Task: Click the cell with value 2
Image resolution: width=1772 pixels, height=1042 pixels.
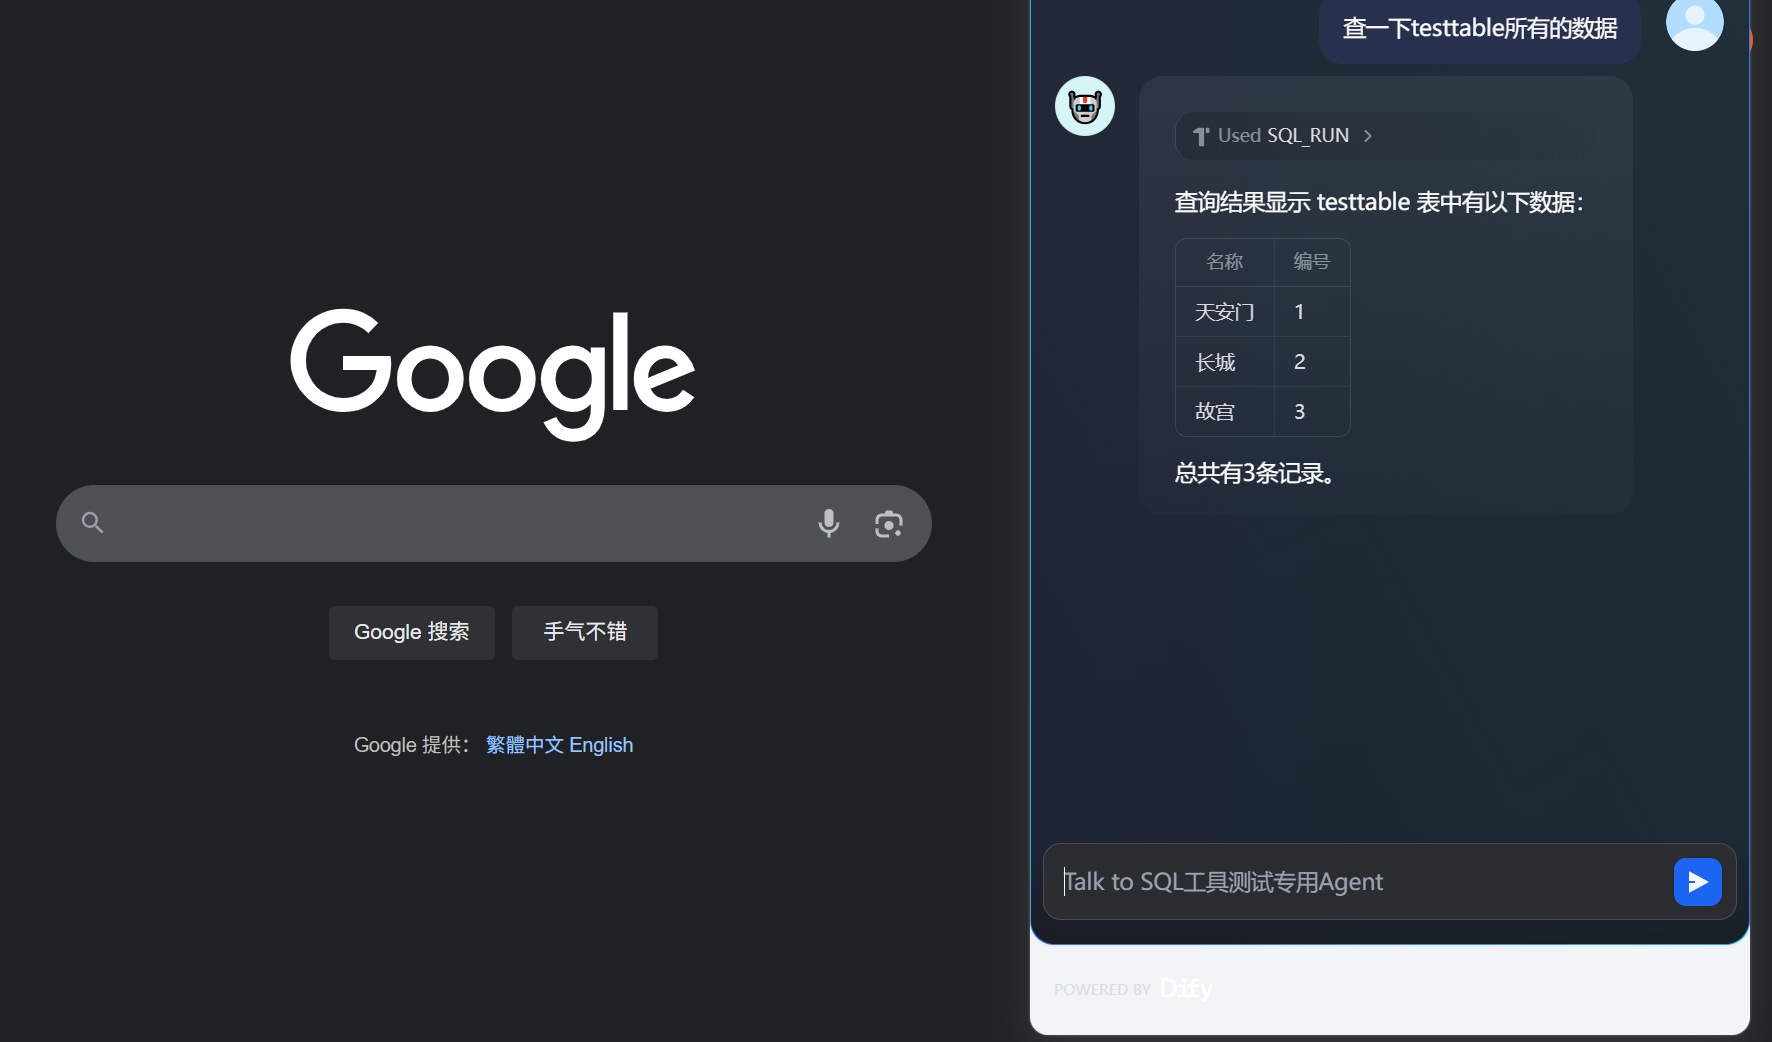Action: coord(1312,362)
